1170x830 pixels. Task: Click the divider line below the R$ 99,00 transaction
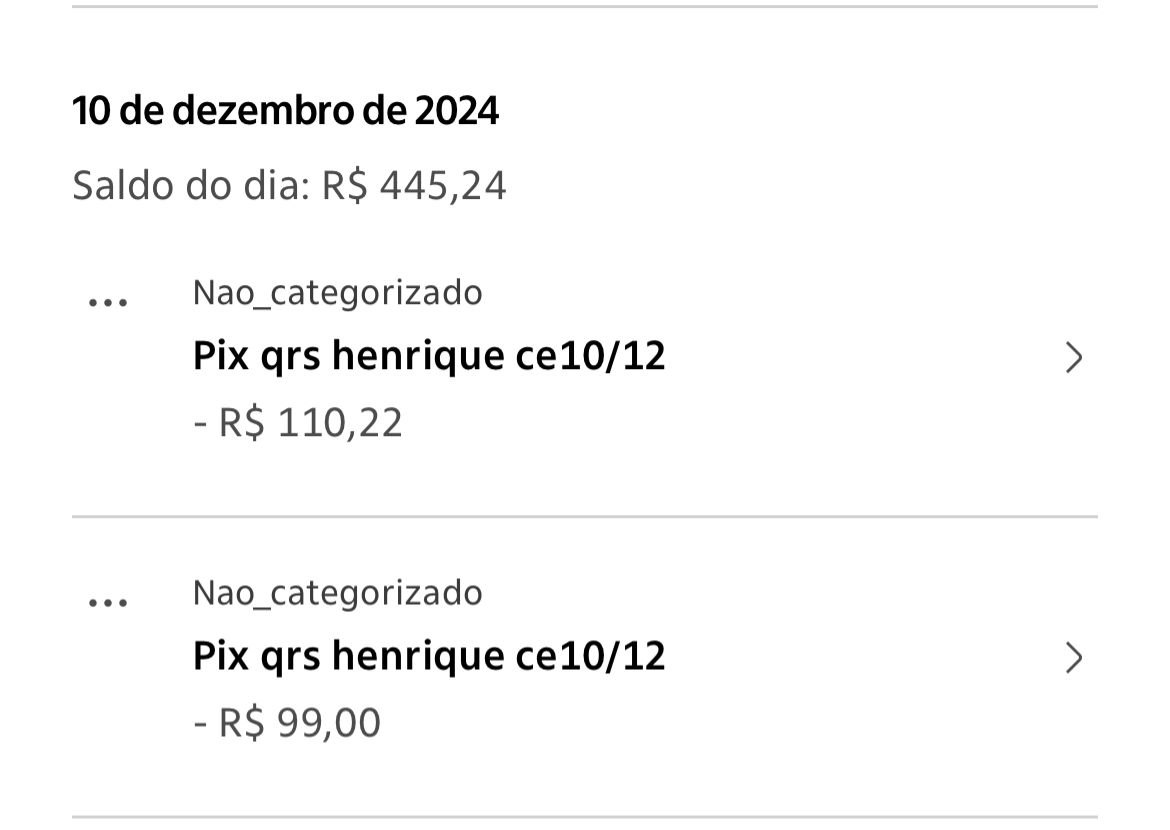(x=584, y=817)
